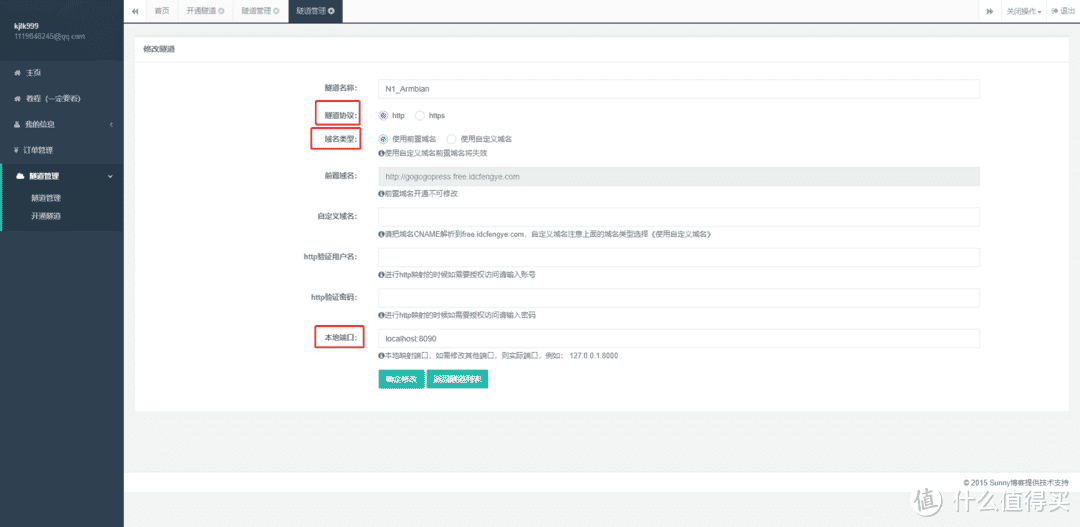Click the info icon under 域名类型 hint
1080x527 pixels.
click(x=382, y=154)
